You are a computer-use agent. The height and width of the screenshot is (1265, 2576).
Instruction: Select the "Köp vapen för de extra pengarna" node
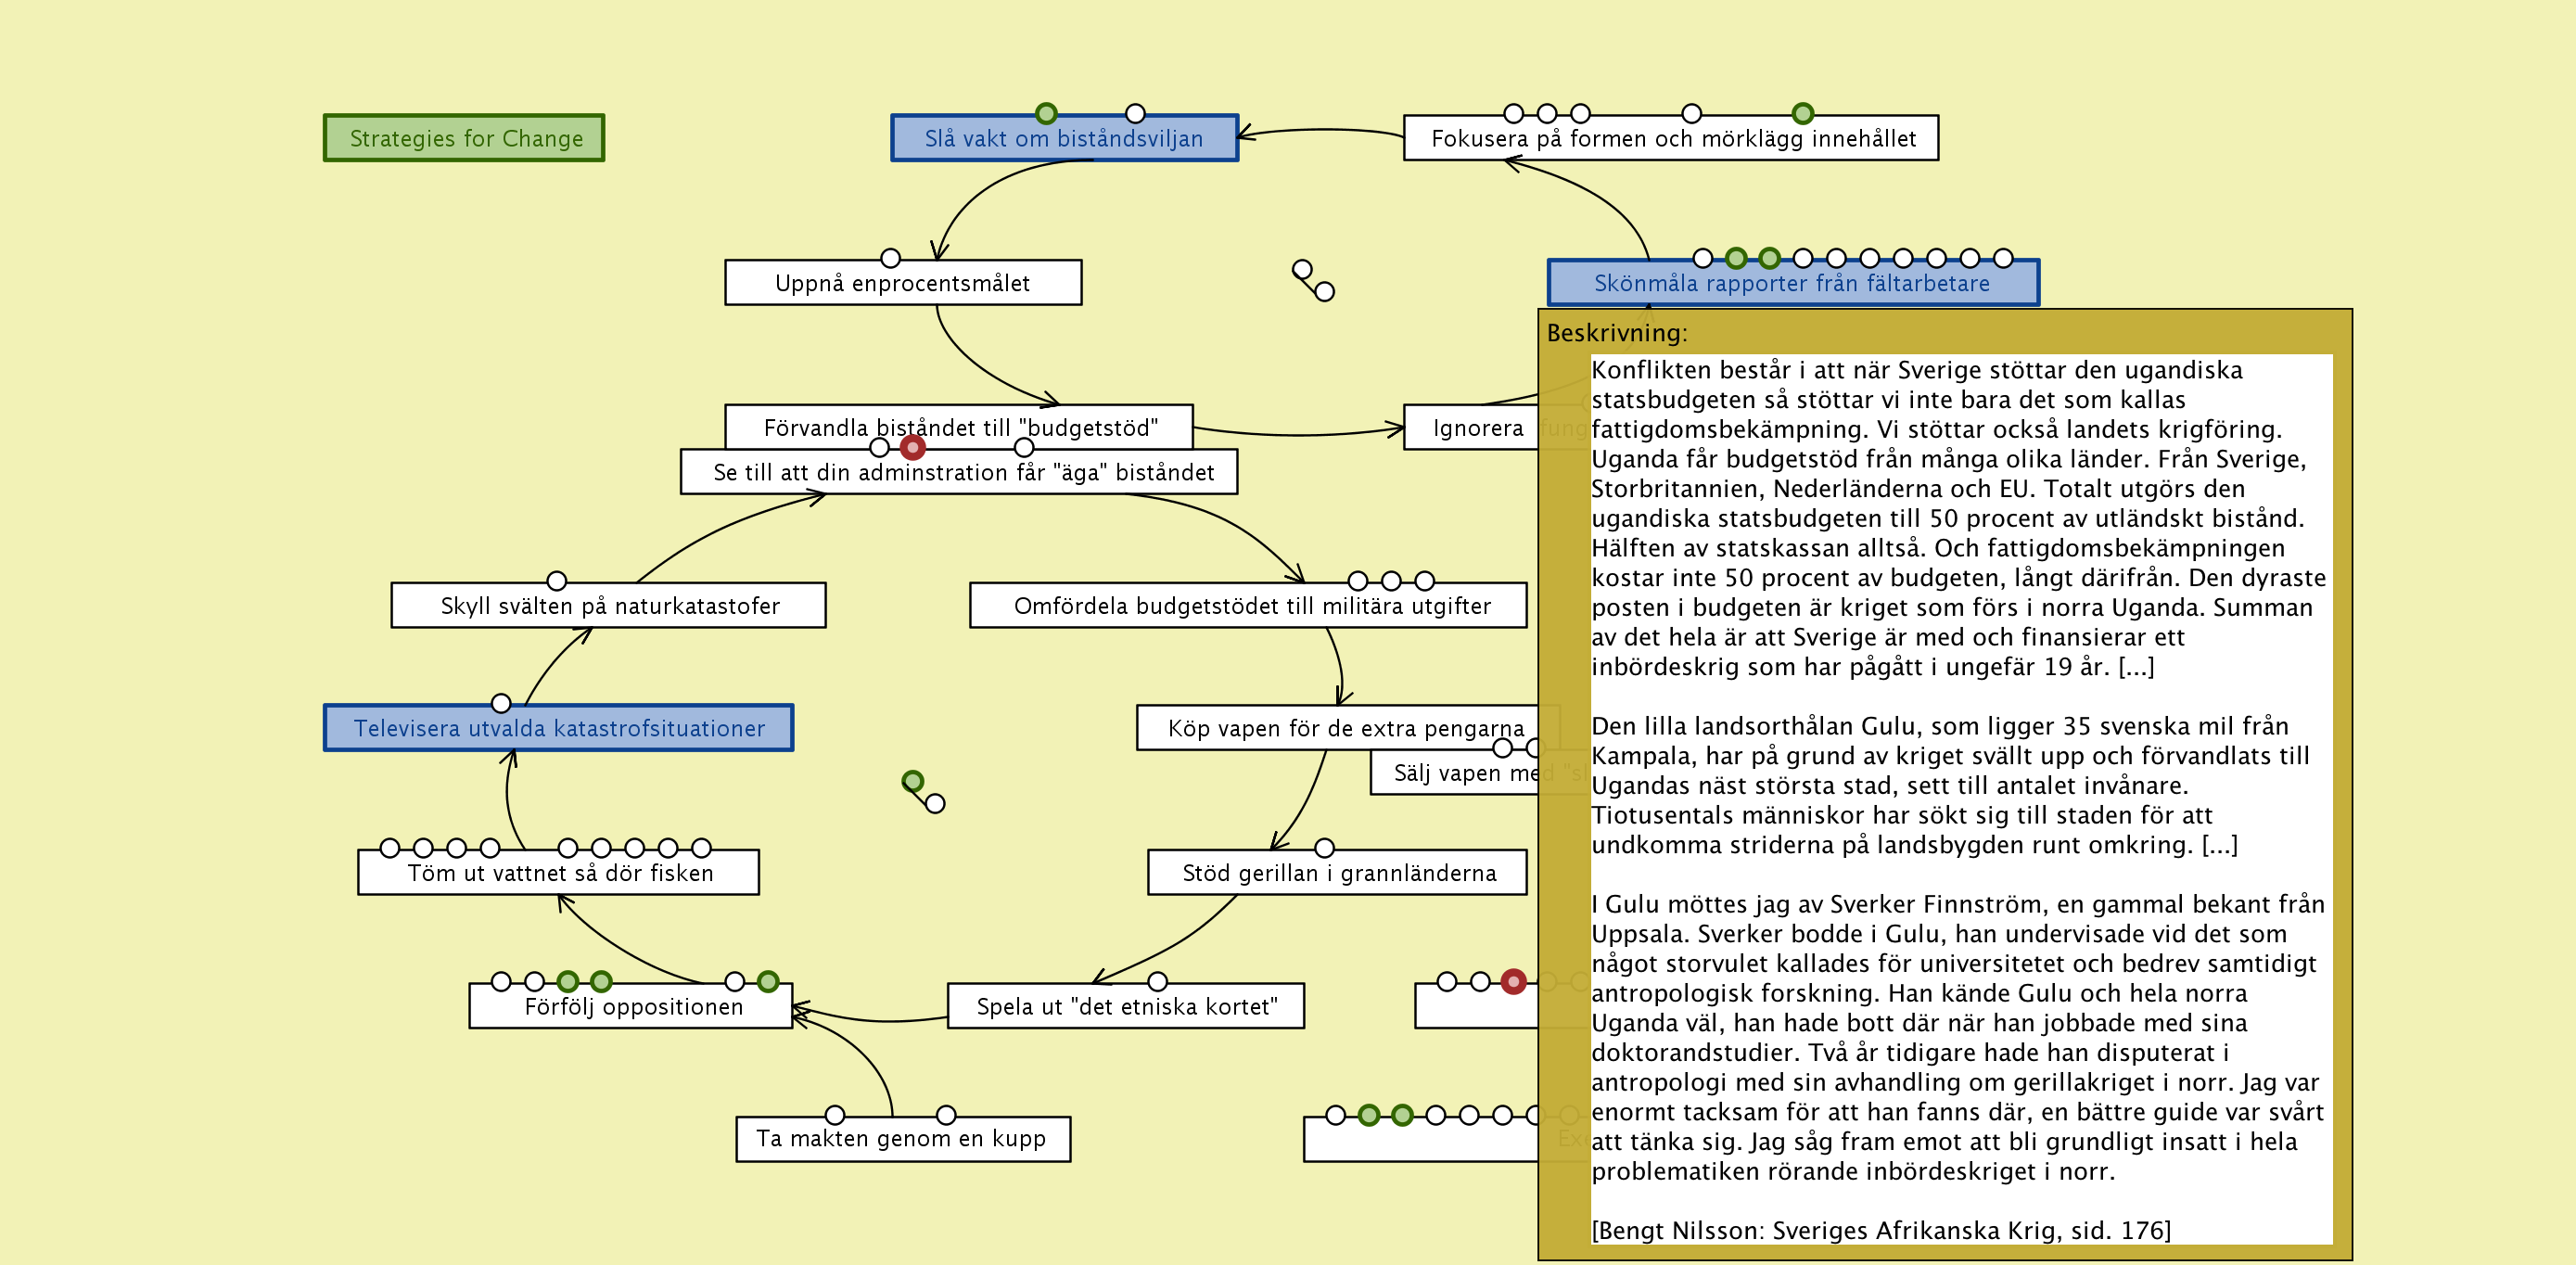pos(1344,728)
